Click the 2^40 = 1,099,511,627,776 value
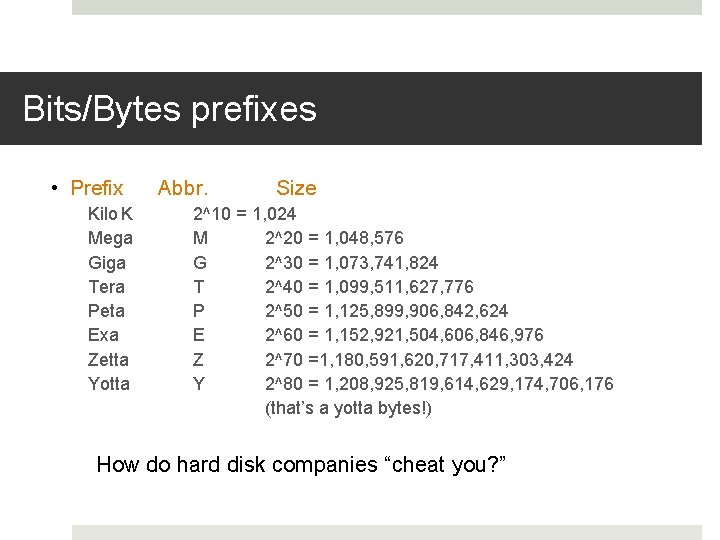Viewport: 720px width, 540px height. pyautogui.click(x=369, y=287)
